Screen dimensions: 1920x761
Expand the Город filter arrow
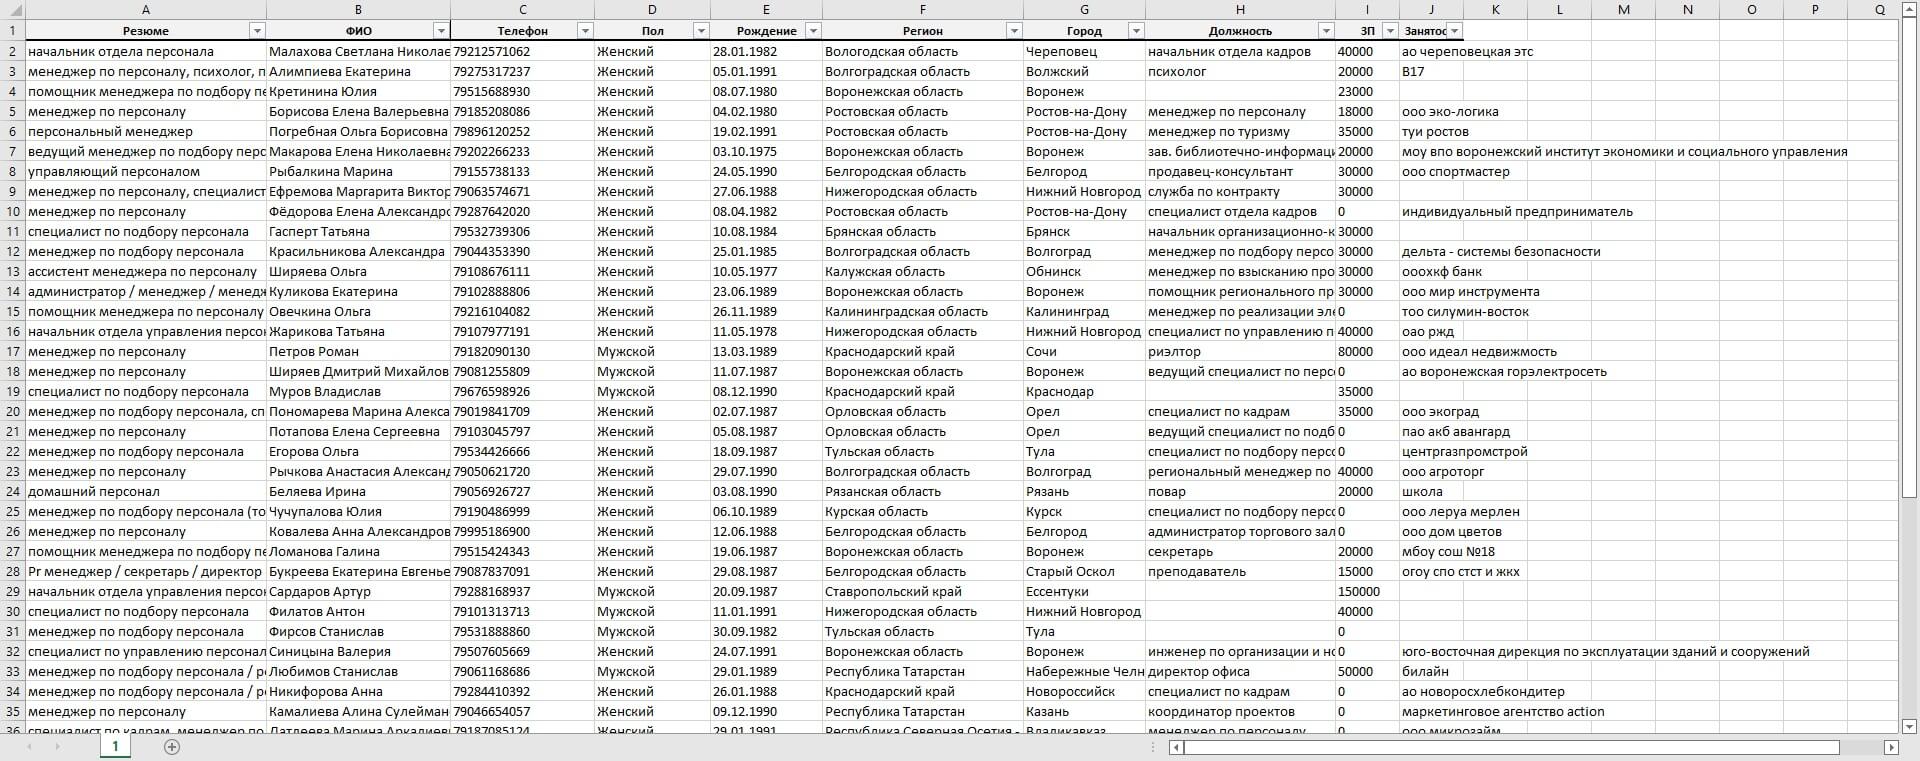click(x=1136, y=31)
